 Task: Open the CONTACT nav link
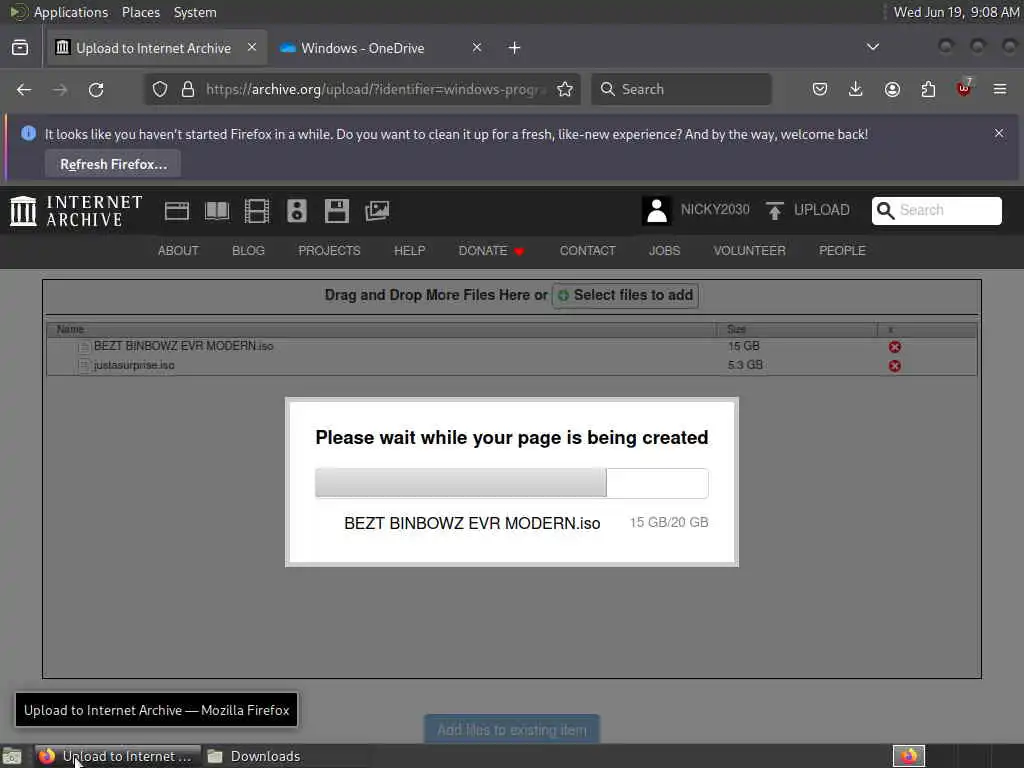(x=588, y=251)
